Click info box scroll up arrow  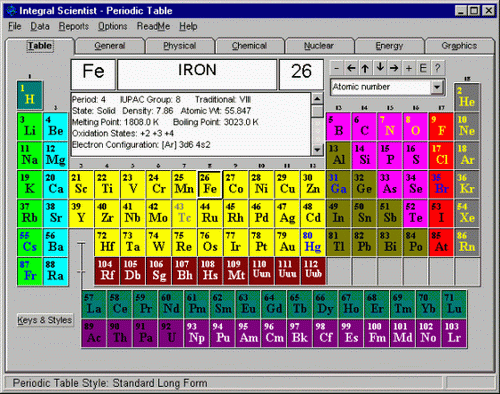(x=317, y=99)
